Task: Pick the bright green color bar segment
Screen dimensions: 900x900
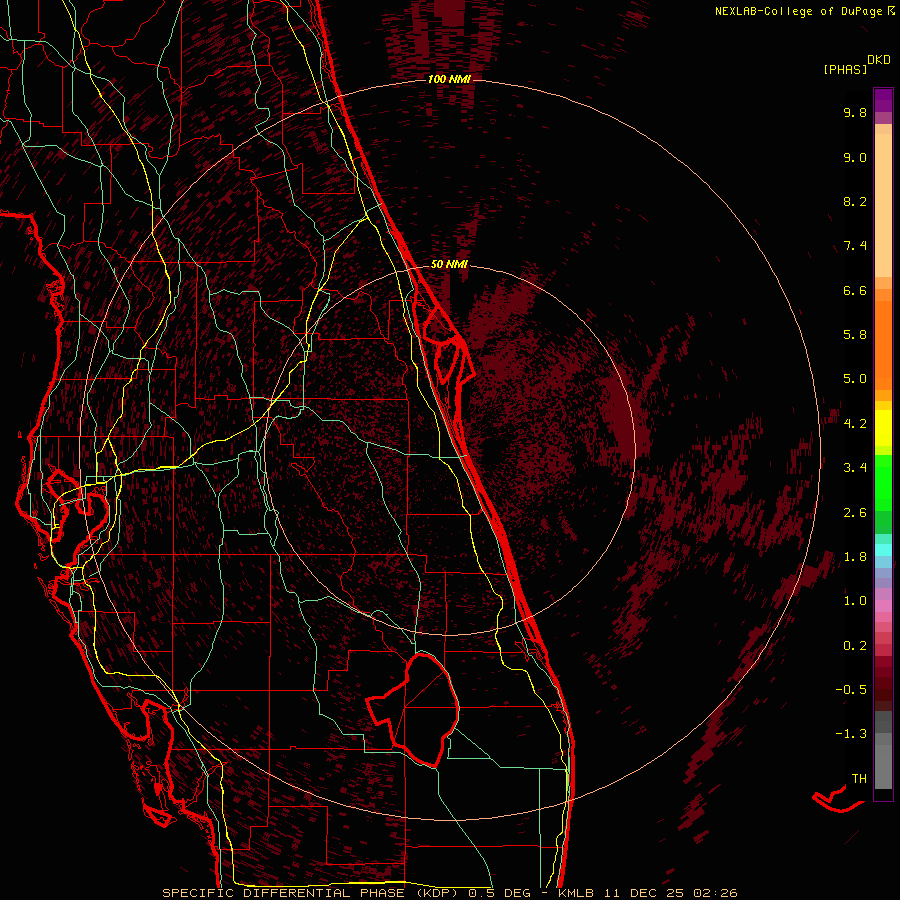Action: click(x=883, y=482)
